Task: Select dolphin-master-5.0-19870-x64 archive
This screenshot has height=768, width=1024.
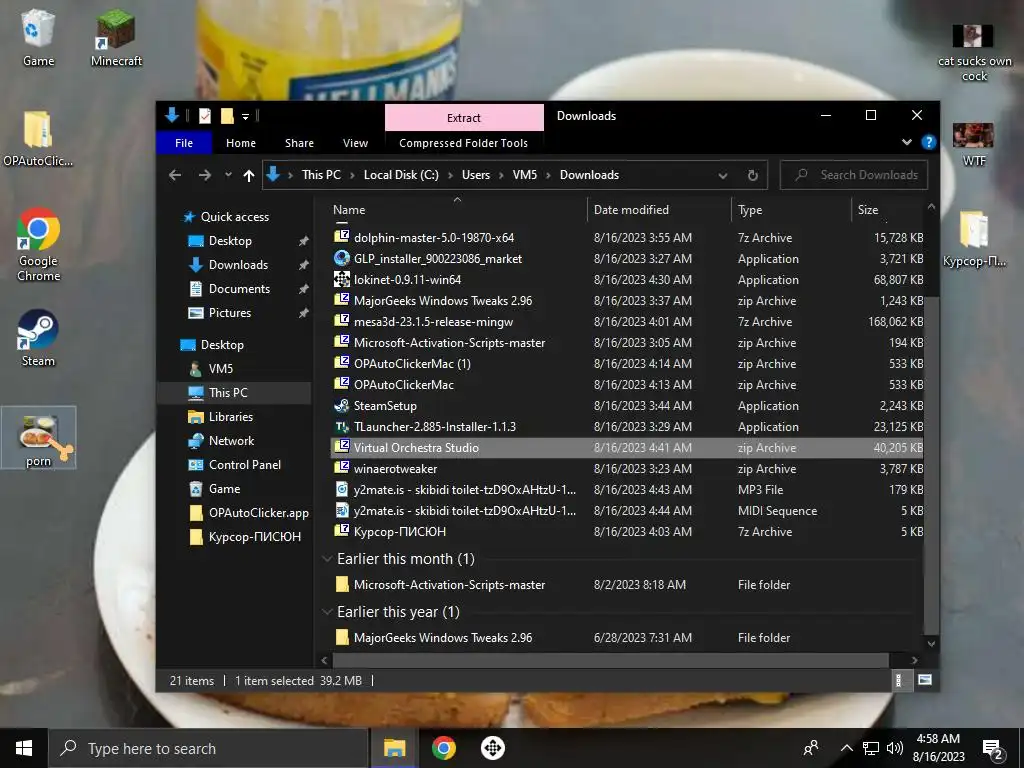Action: coord(627,238)
